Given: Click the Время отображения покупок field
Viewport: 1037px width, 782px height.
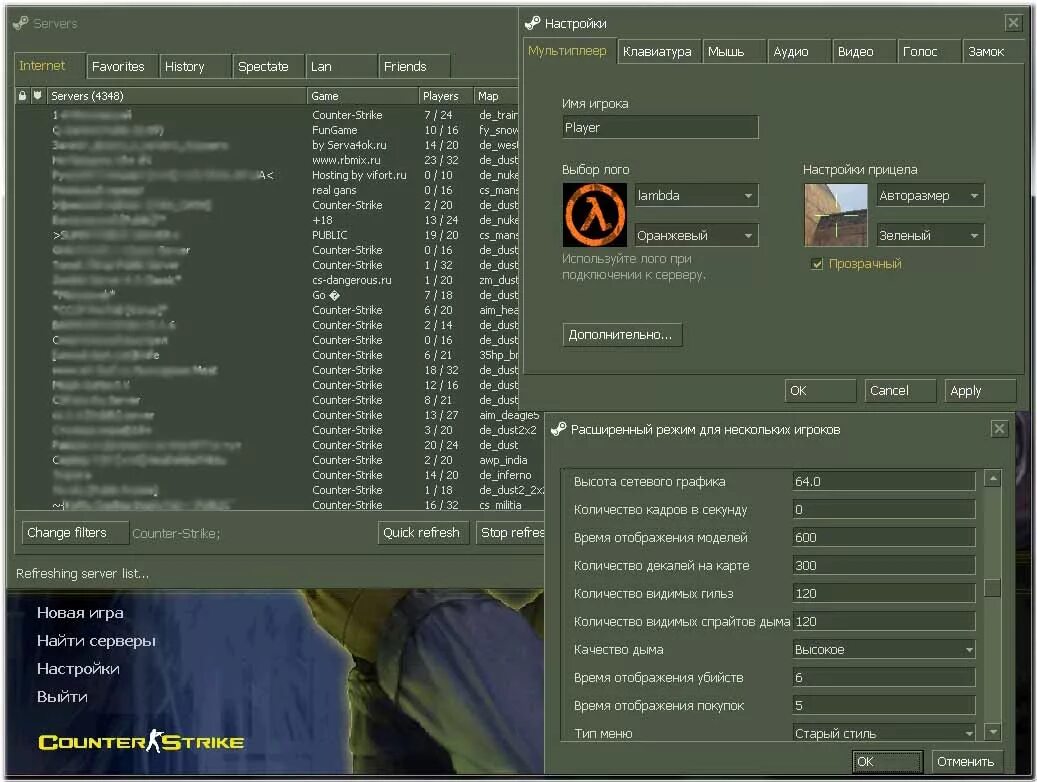Looking at the screenshot, I should point(884,705).
